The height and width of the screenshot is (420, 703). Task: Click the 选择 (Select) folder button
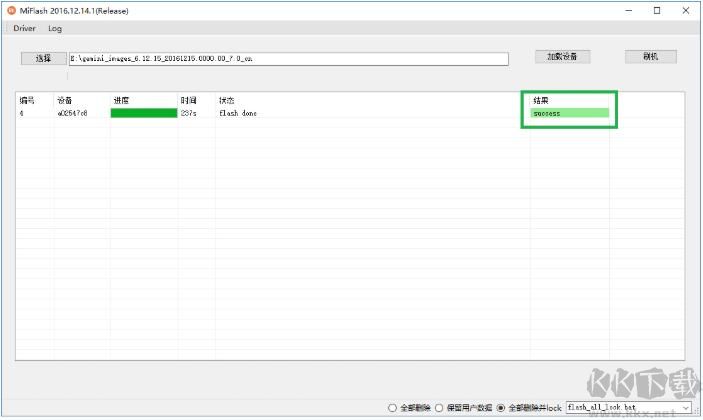[43, 58]
